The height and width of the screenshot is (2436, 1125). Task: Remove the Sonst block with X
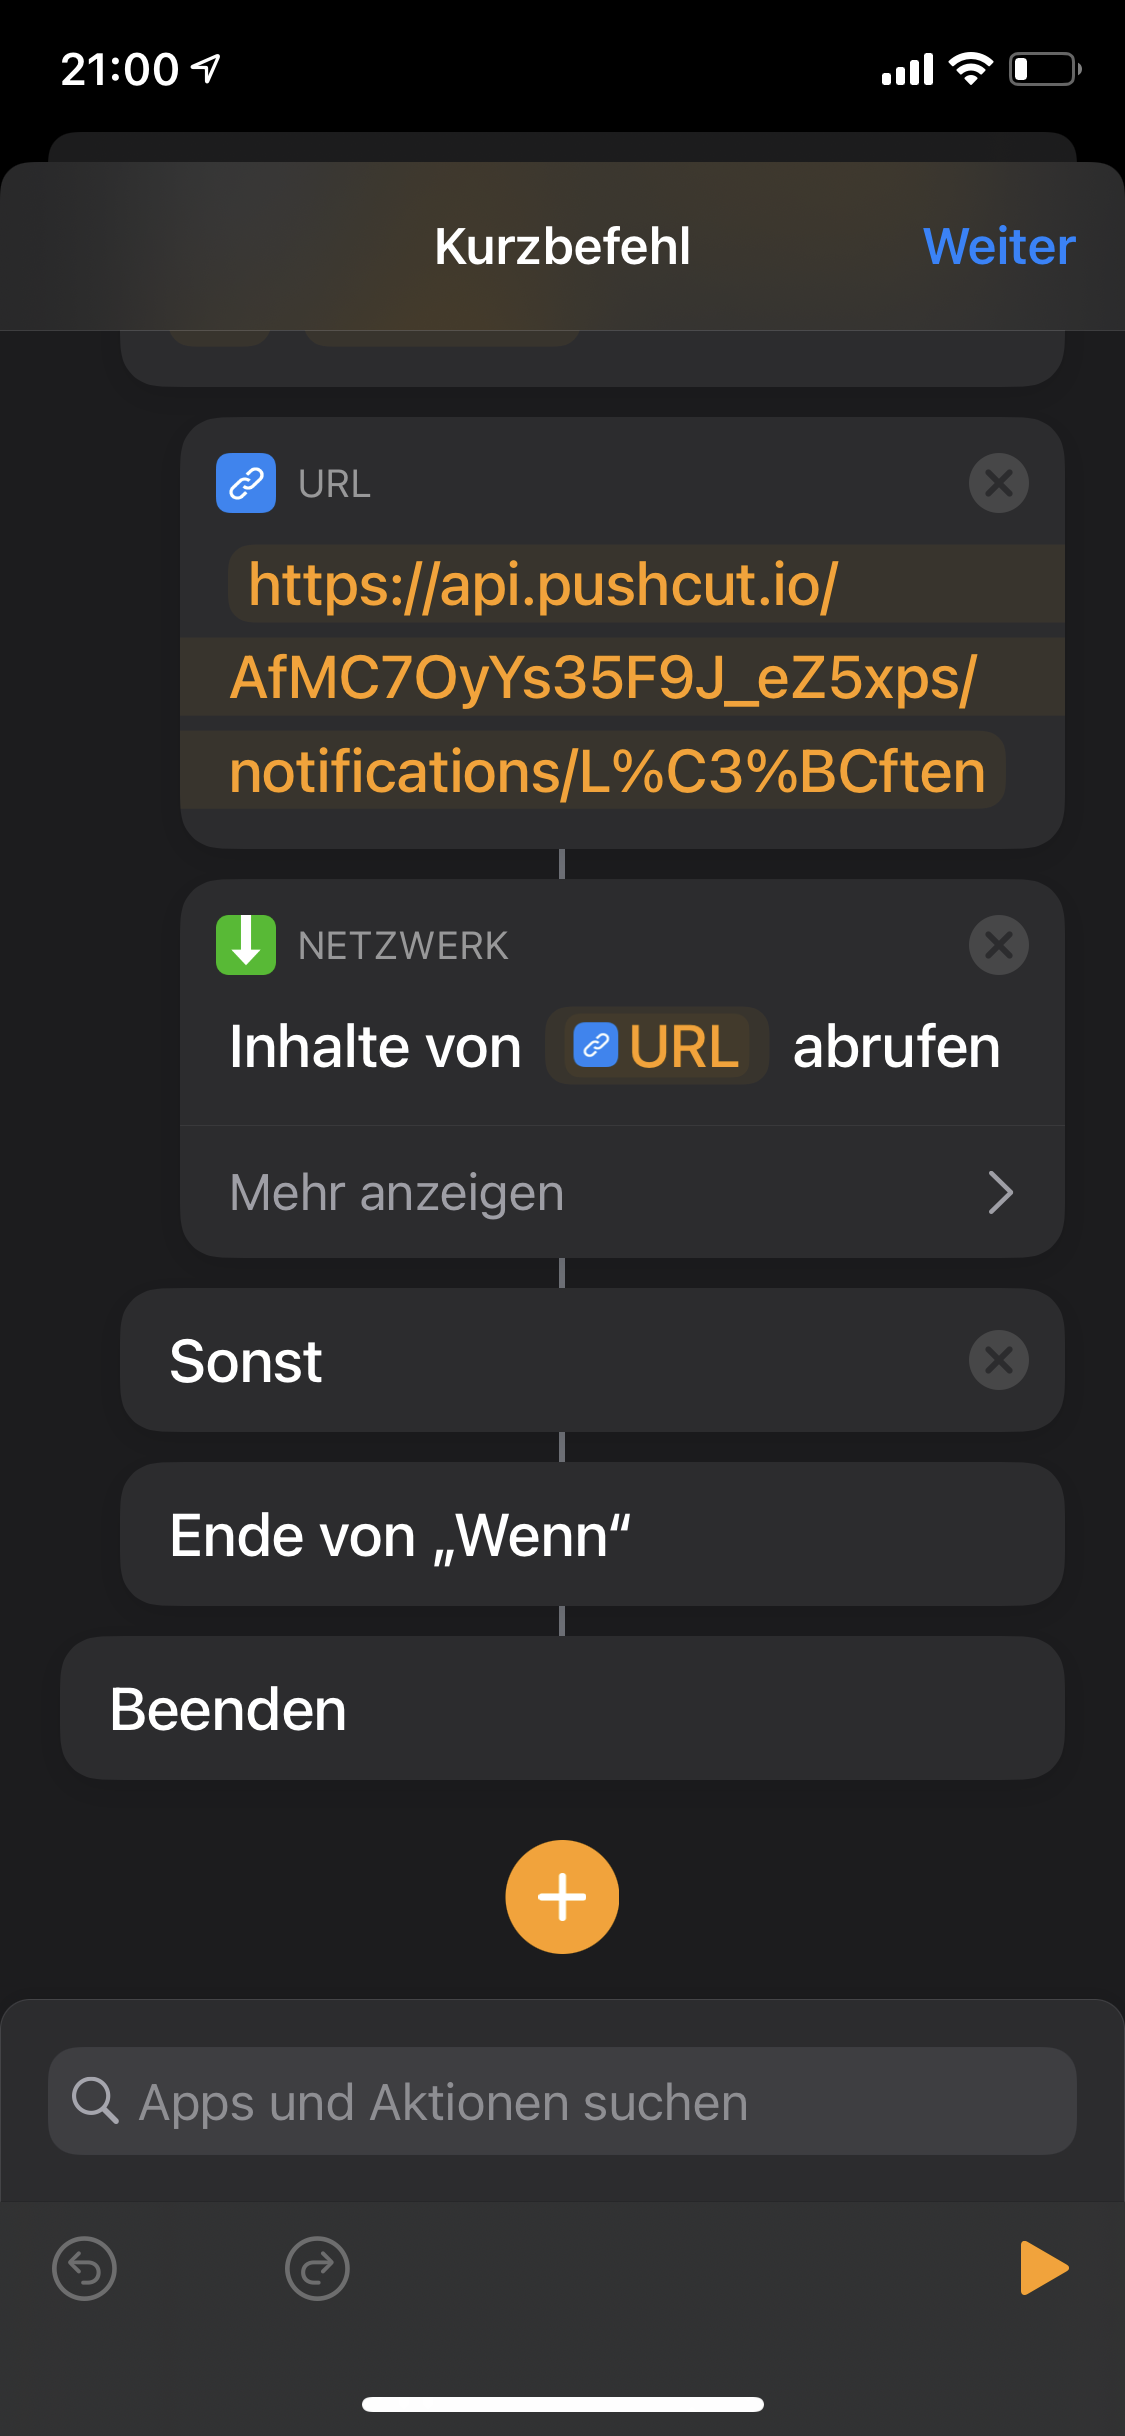998,1360
